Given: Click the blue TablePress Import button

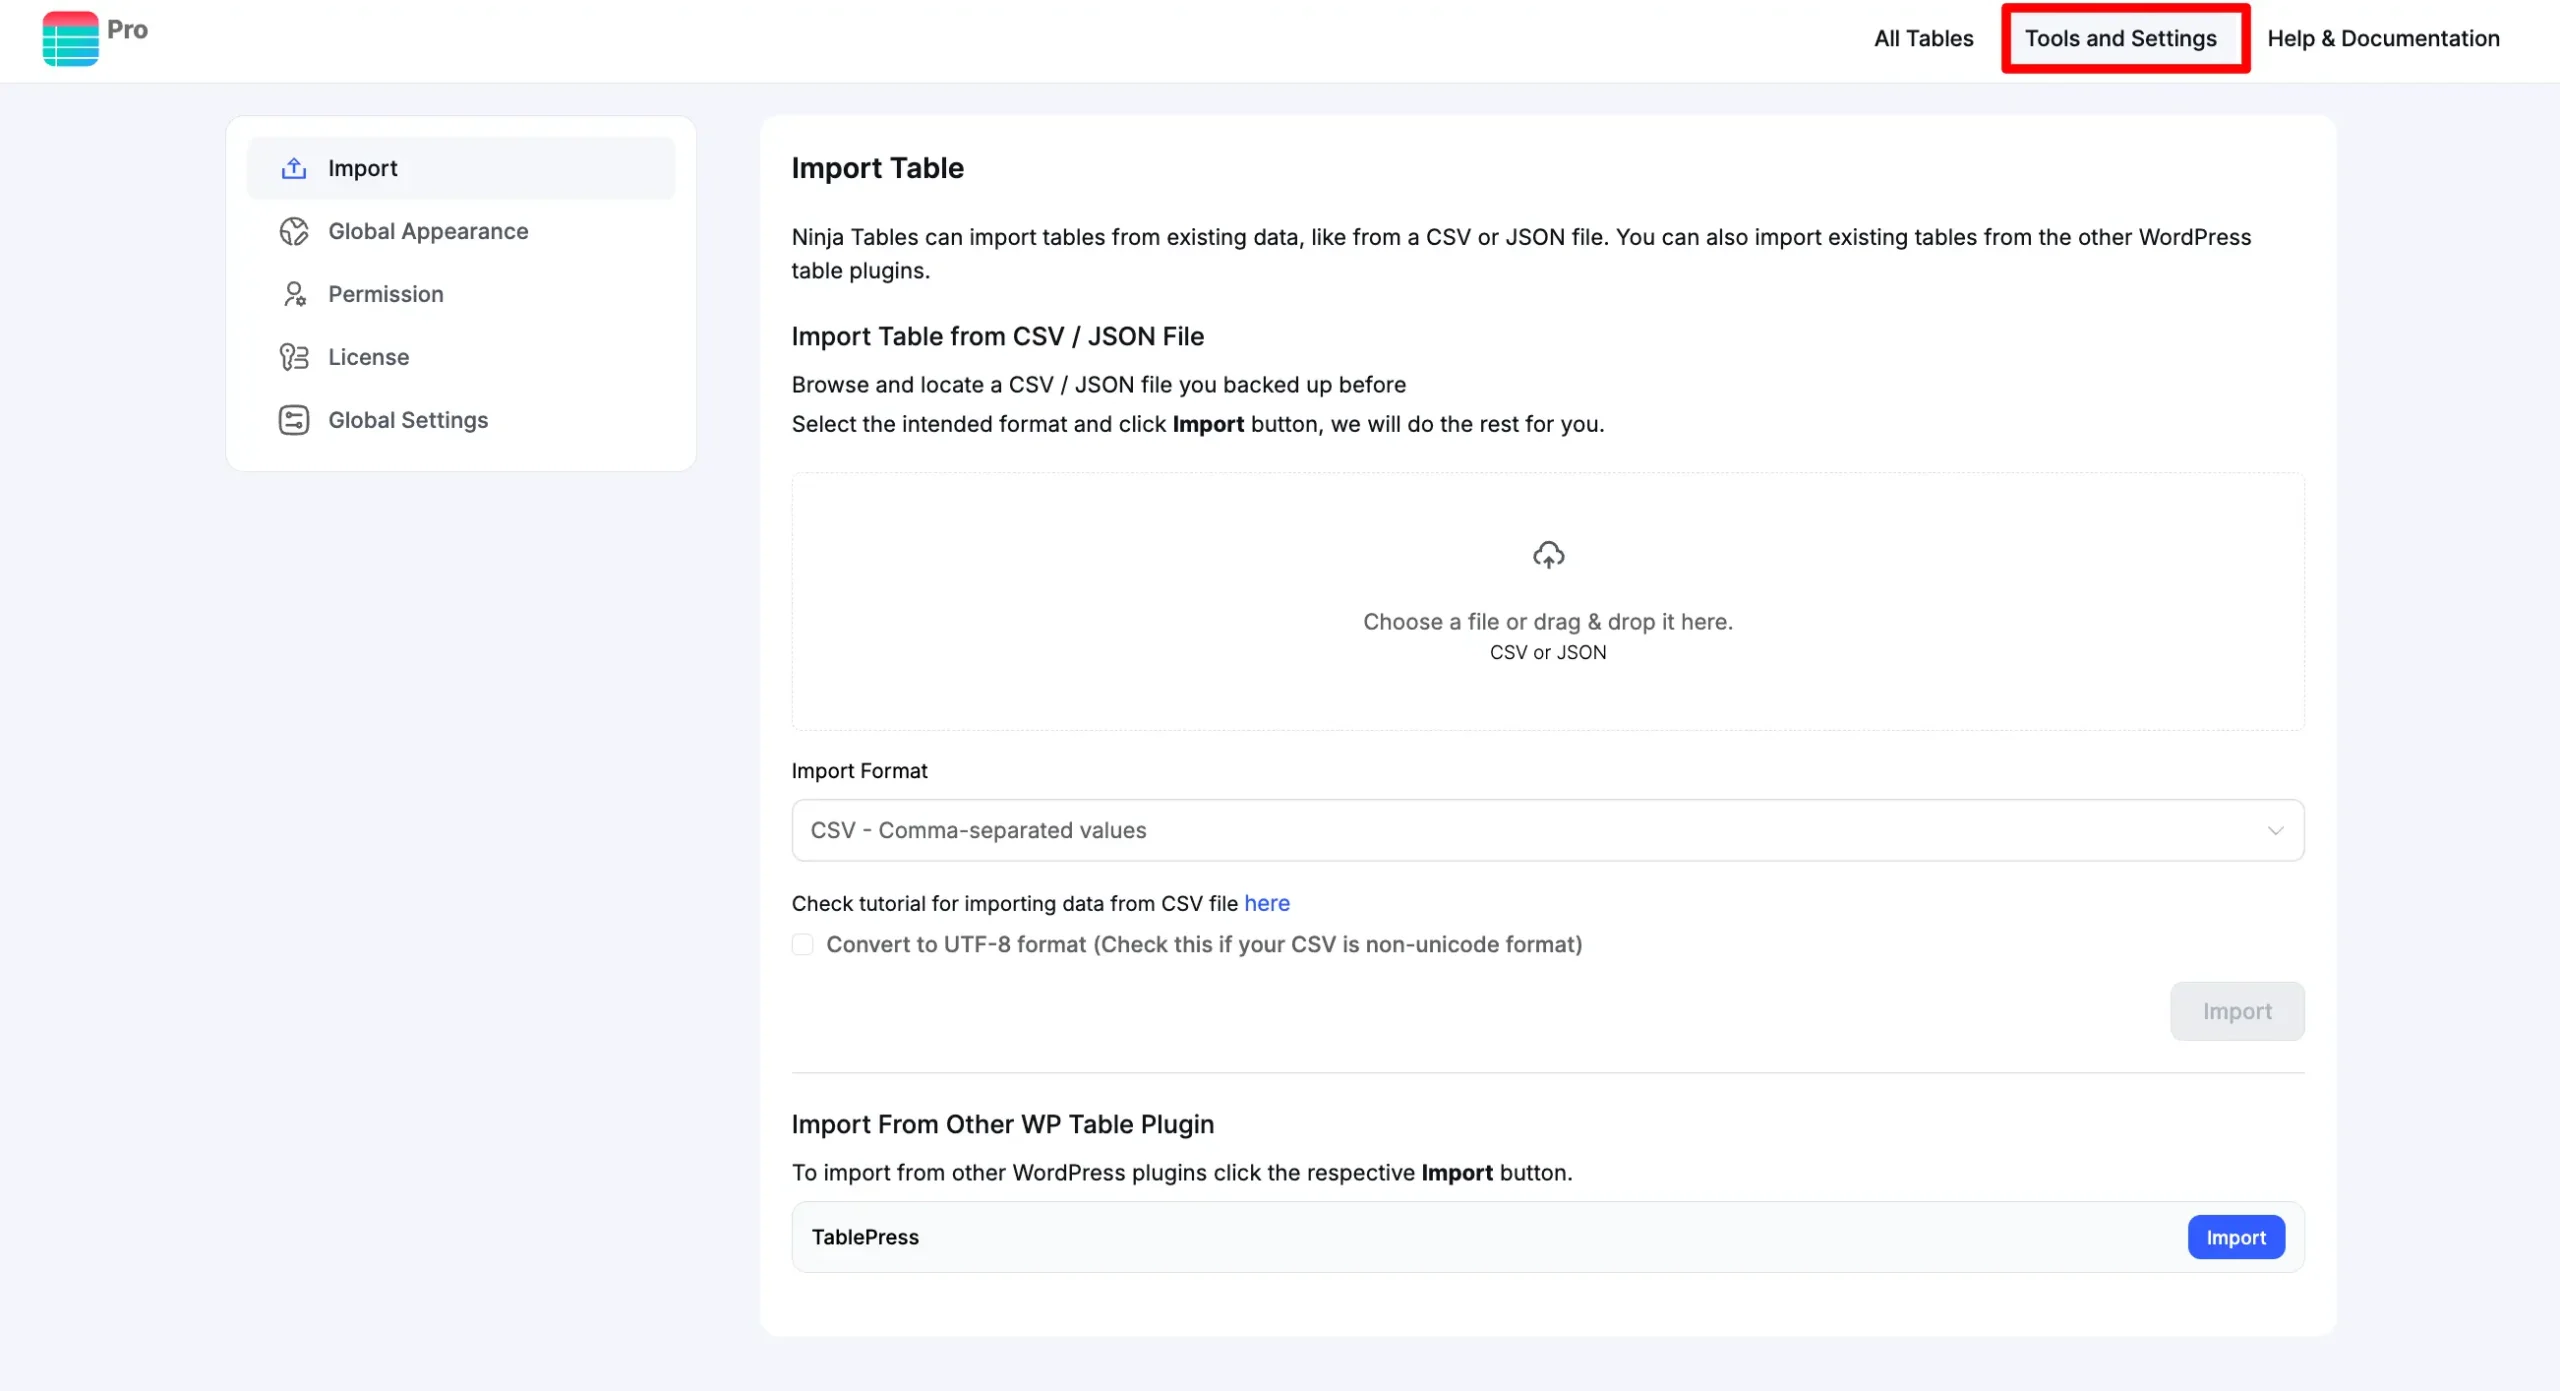Looking at the screenshot, I should pyautogui.click(x=2236, y=1238).
